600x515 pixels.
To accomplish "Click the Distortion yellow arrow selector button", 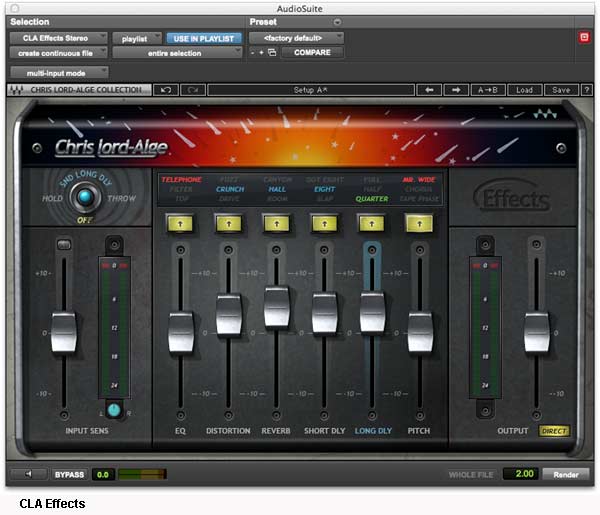I will tap(228, 223).
